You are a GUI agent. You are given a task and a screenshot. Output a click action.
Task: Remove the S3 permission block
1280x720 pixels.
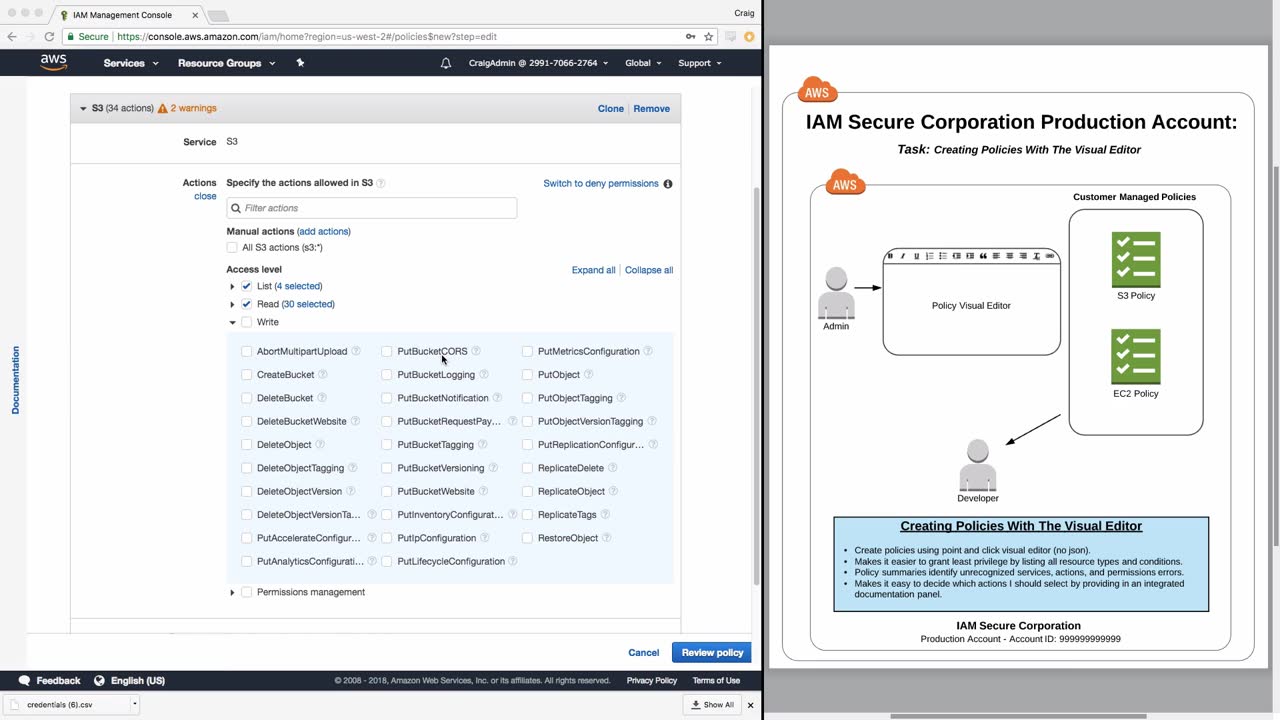click(652, 109)
